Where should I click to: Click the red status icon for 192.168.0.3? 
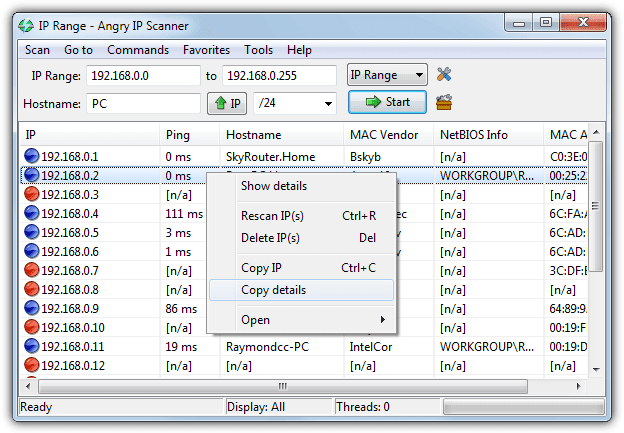tap(31, 194)
